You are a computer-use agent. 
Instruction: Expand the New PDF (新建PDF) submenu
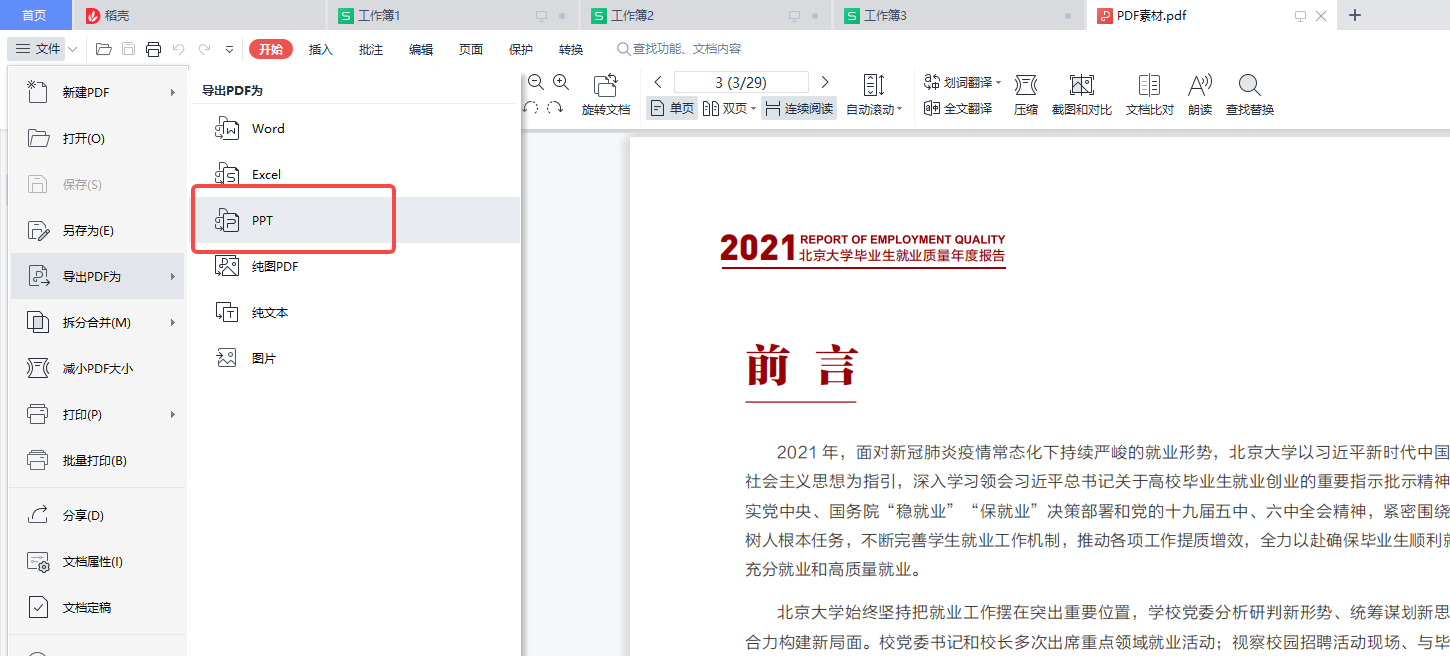point(172,93)
